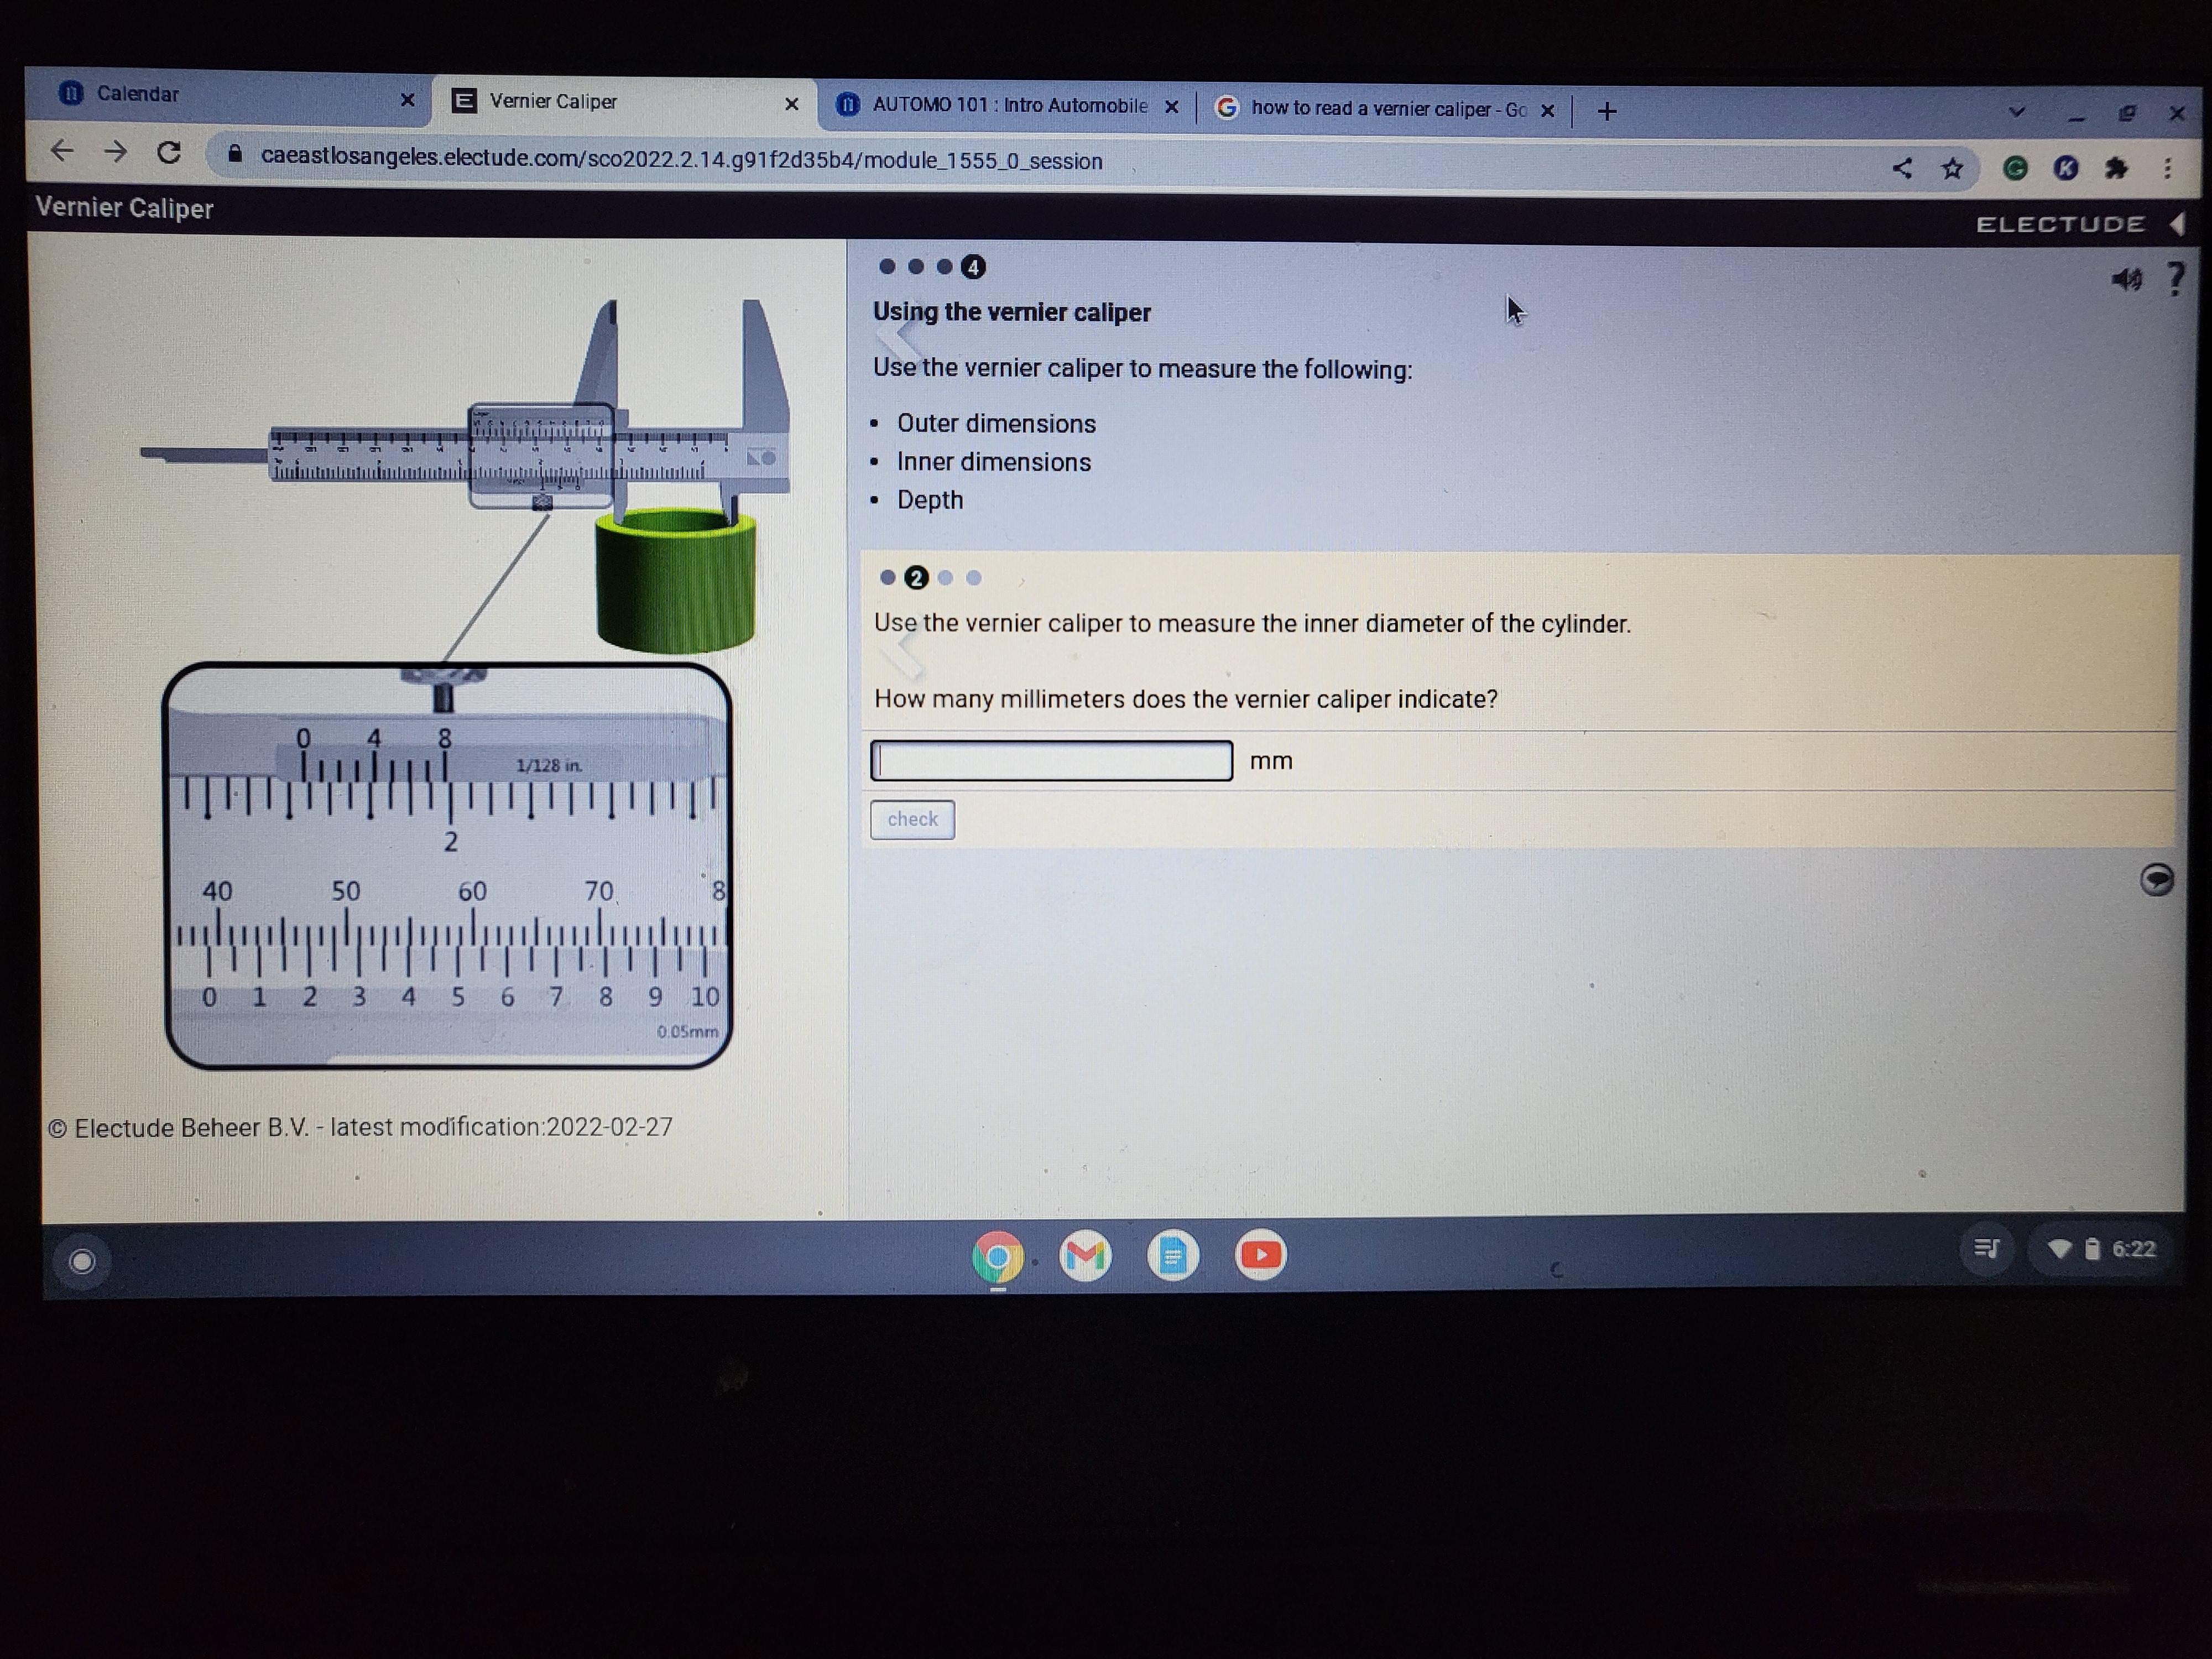
Task: Click the chat bubble feedback icon
Action: click(x=2156, y=880)
